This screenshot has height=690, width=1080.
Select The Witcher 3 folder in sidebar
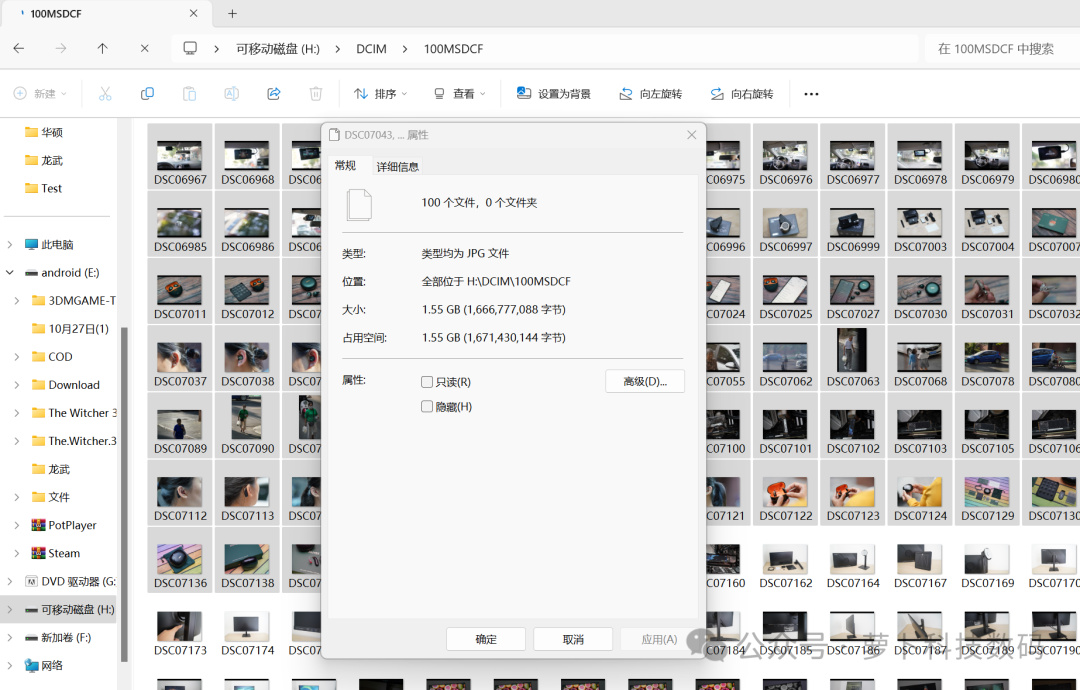pyautogui.click(x=74, y=412)
